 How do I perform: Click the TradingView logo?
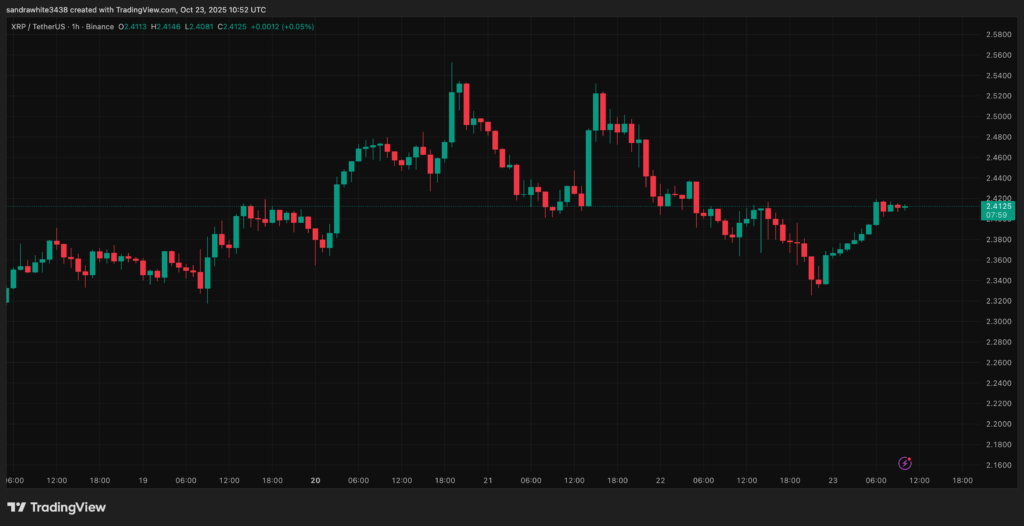[x=56, y=507]
